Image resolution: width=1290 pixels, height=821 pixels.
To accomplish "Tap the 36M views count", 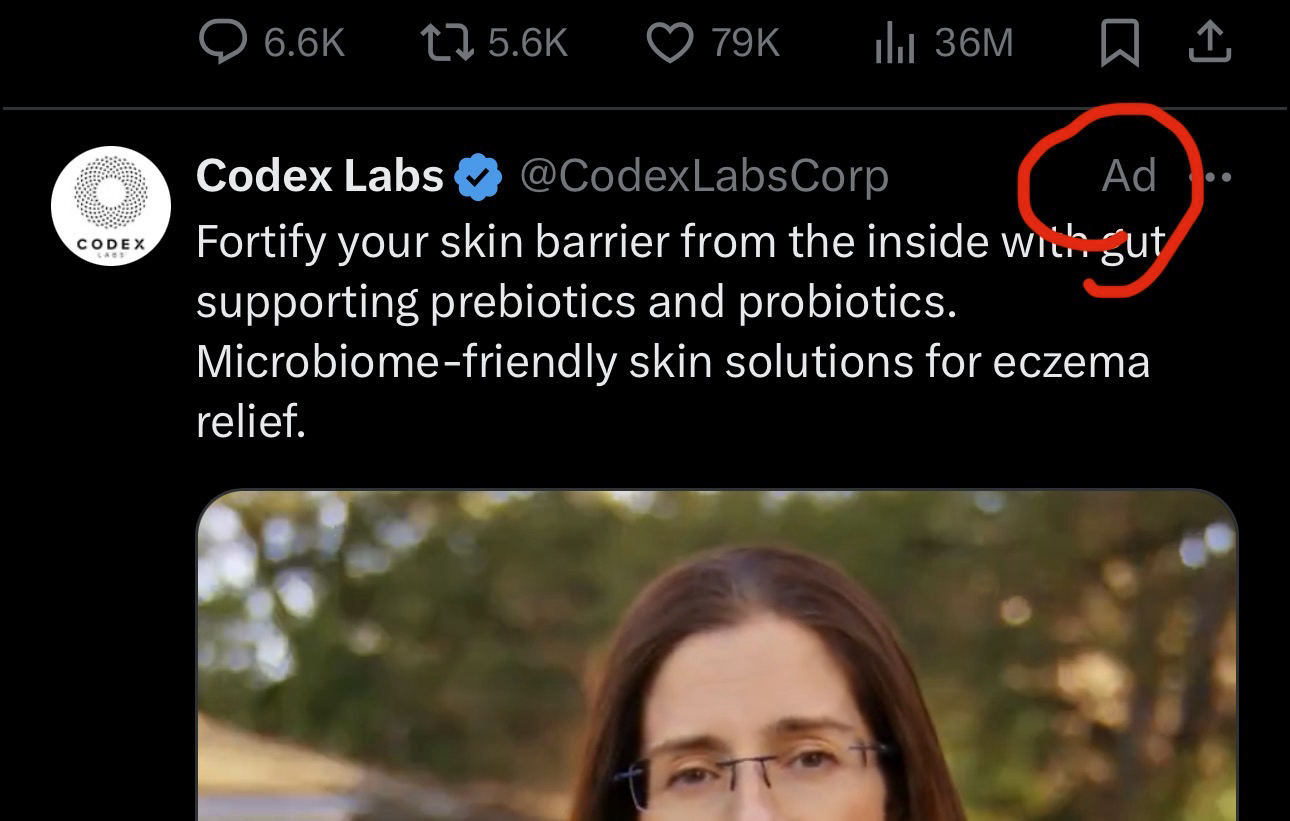I will click(x=973, y=43).
